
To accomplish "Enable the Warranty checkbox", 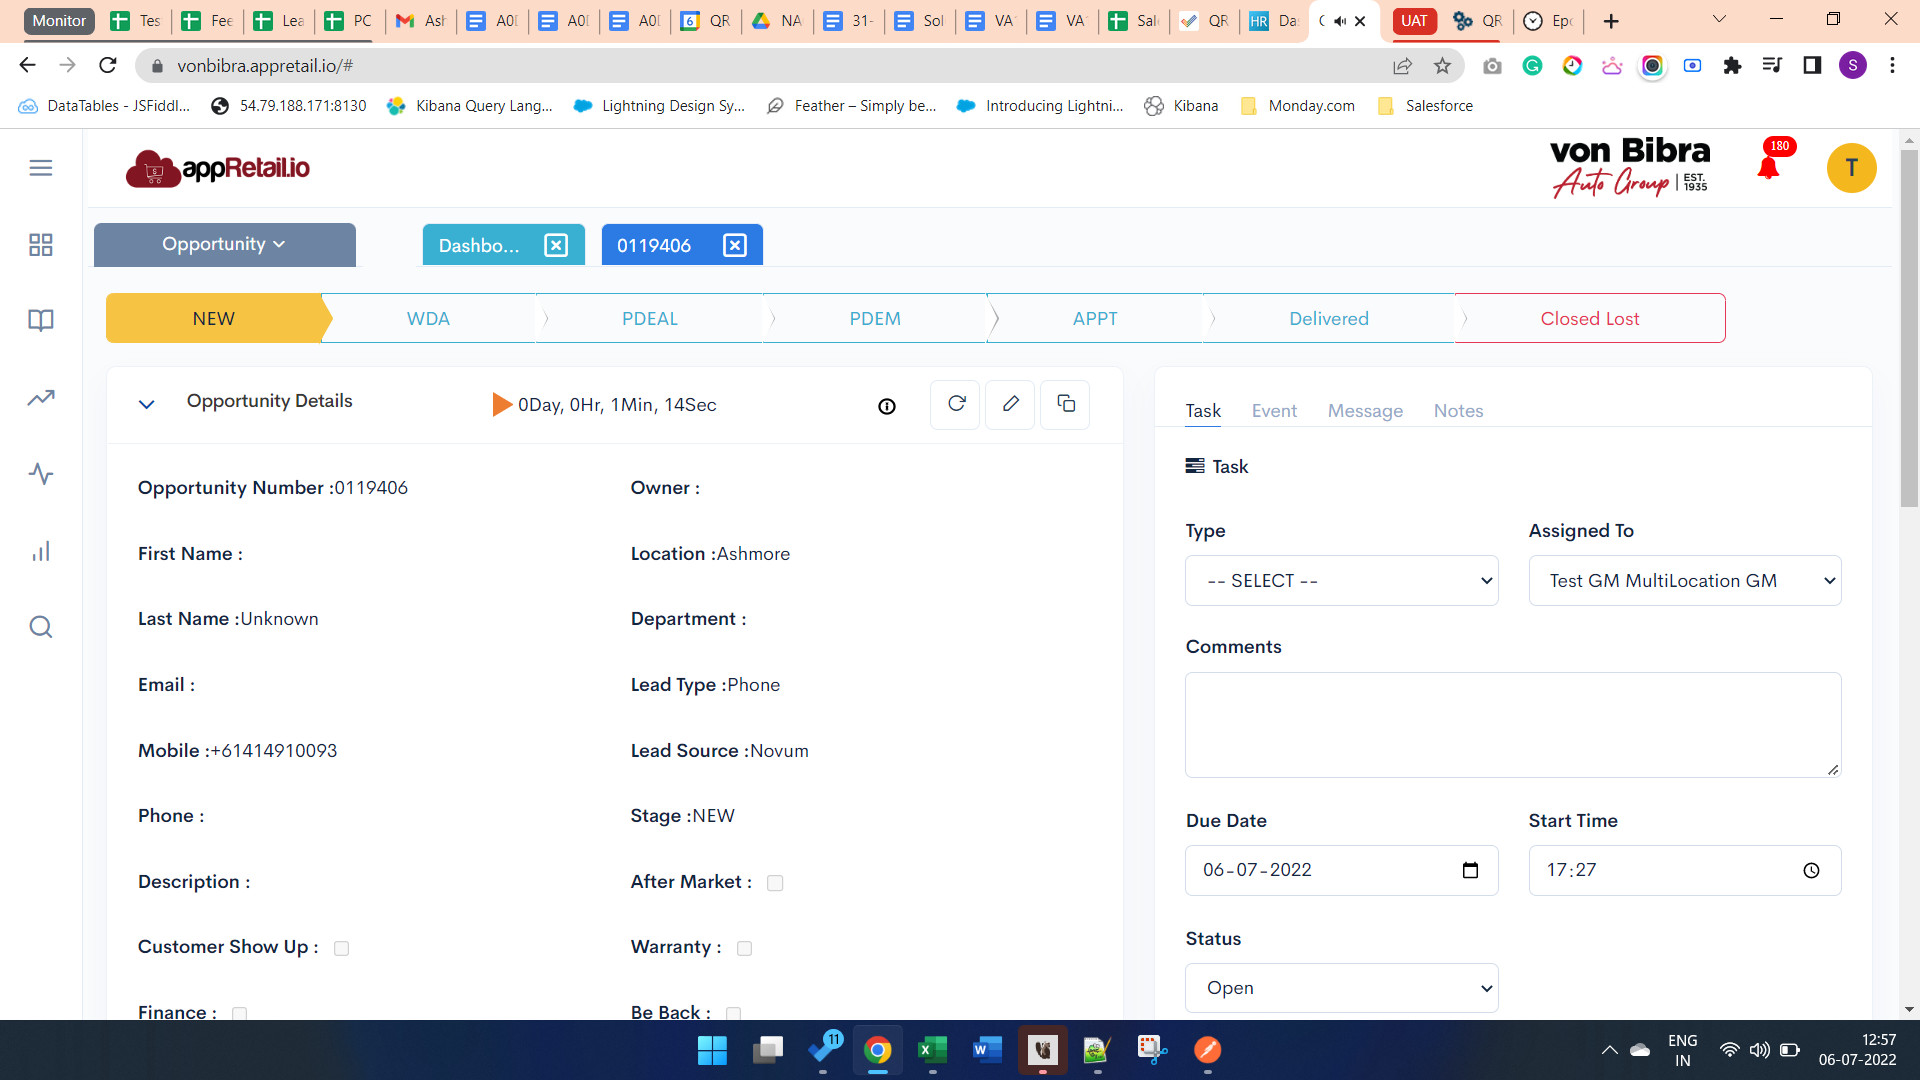I will tap(744, 948).
